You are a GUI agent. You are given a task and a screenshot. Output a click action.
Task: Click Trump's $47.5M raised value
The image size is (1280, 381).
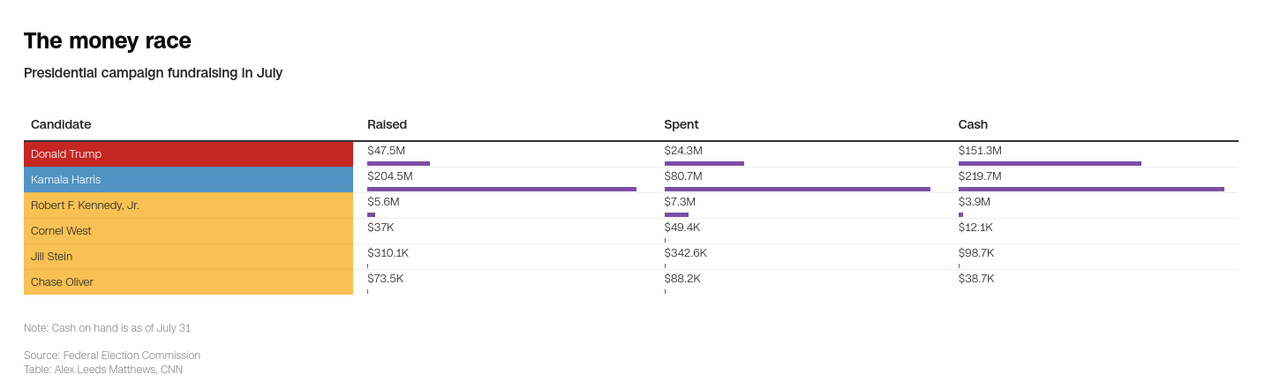[386, 150]
